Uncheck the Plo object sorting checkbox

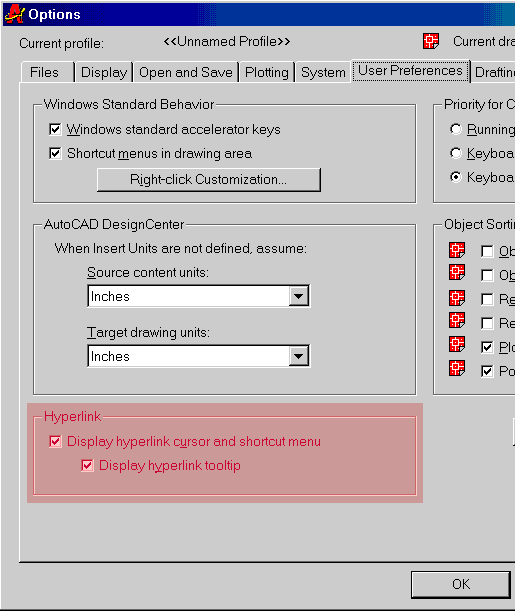point(487,347)
